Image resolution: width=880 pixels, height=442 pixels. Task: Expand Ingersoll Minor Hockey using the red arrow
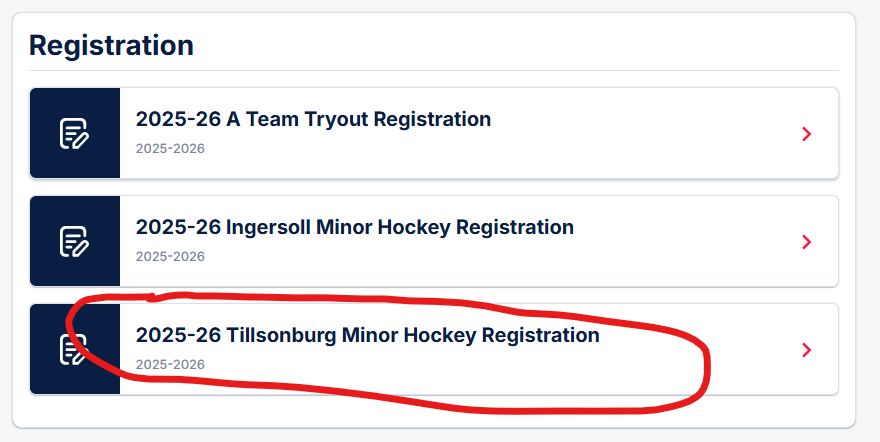pyautogui.click(x=807, y=242)
